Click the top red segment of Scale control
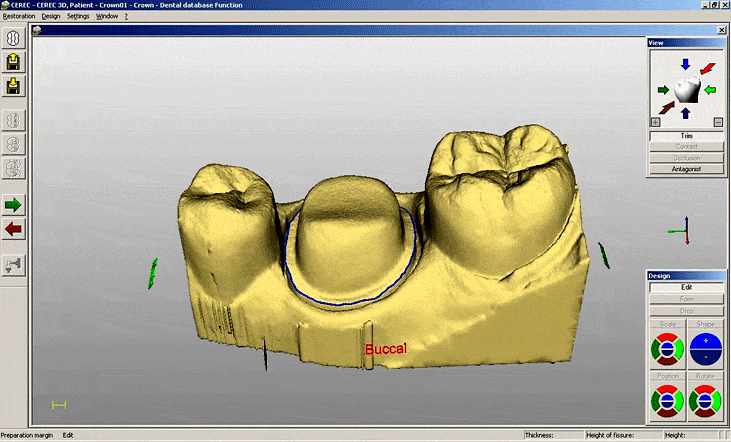 coord(666,338)
